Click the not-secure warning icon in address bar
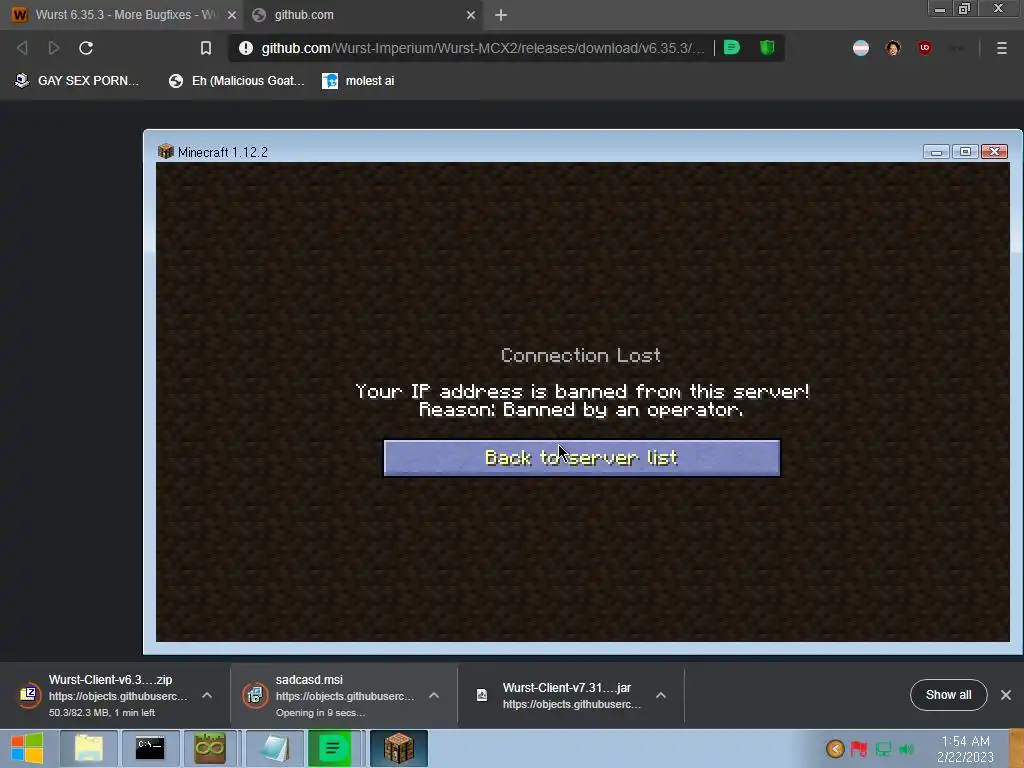The height and width of the screenshot is (768, 1024). (x=246, y=48)
